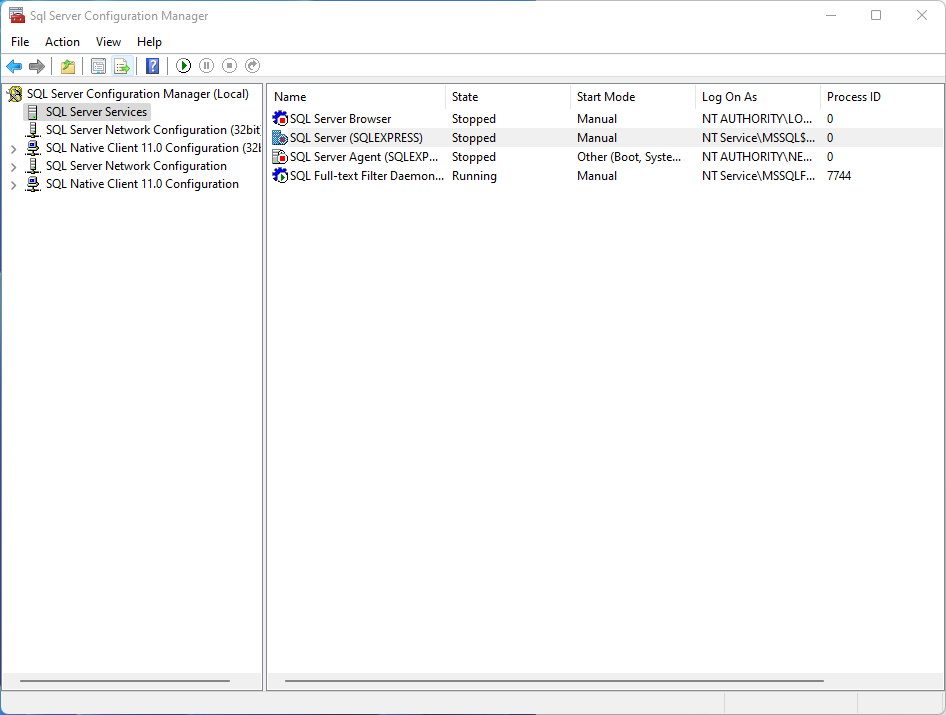This screenshot has height=715, width=946.
Task: Toggle the Show/Hide console tree icon
Action: coord(98,66)
